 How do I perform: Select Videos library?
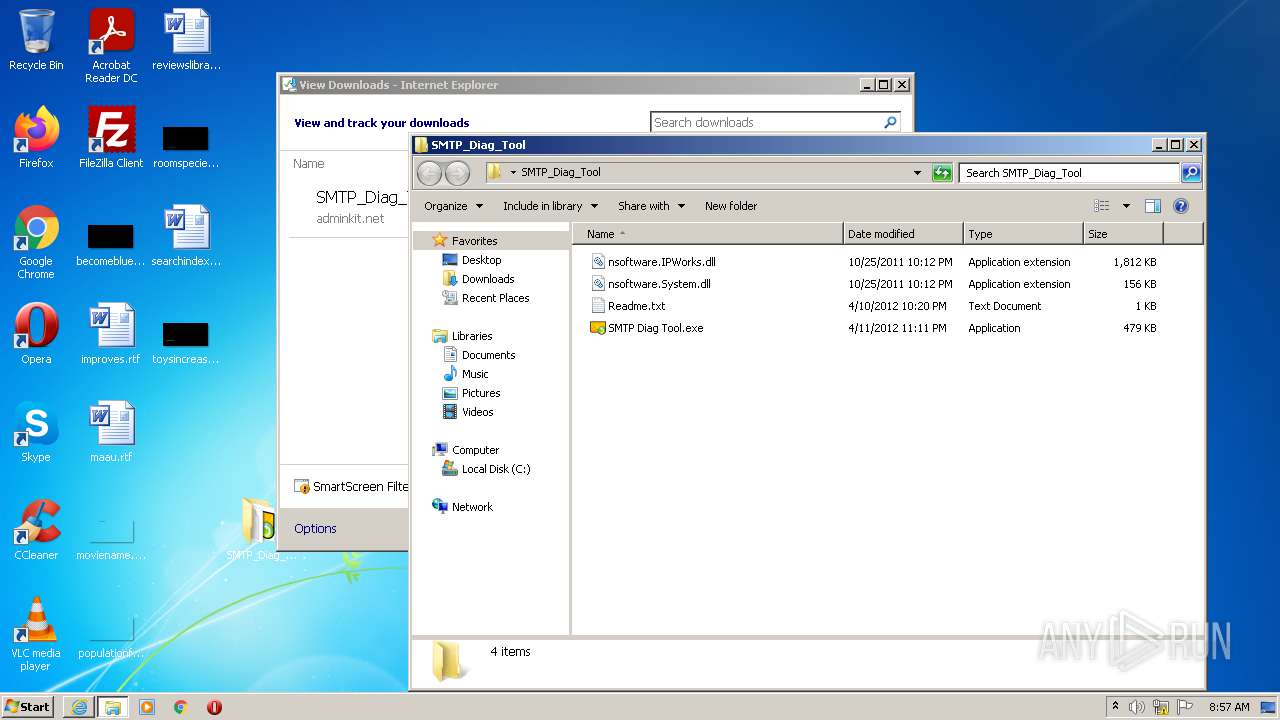(477, 412)
